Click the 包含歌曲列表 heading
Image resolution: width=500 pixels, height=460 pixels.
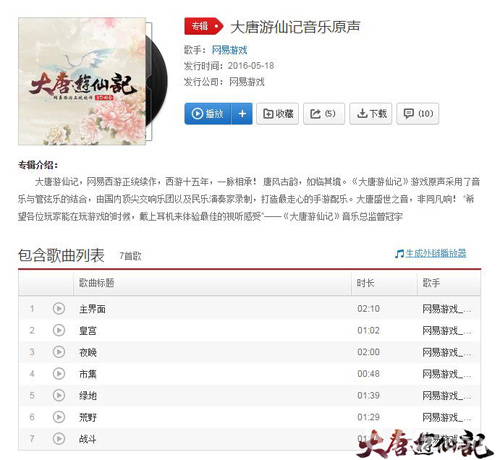point(61,255)
